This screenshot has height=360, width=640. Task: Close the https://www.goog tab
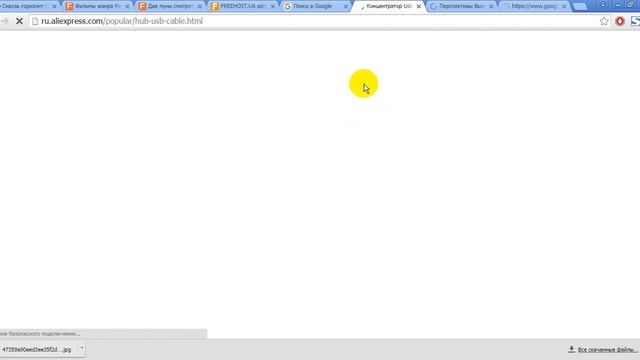tap(564, 7)
